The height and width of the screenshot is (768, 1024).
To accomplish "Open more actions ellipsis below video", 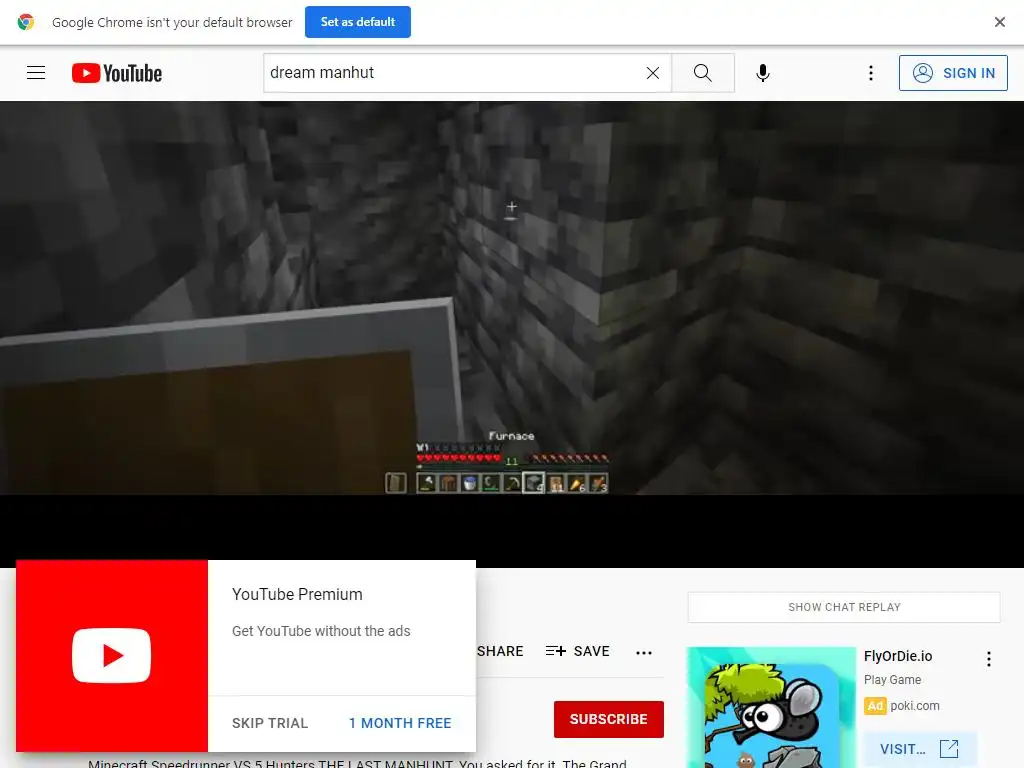I will tap(644, 652).
